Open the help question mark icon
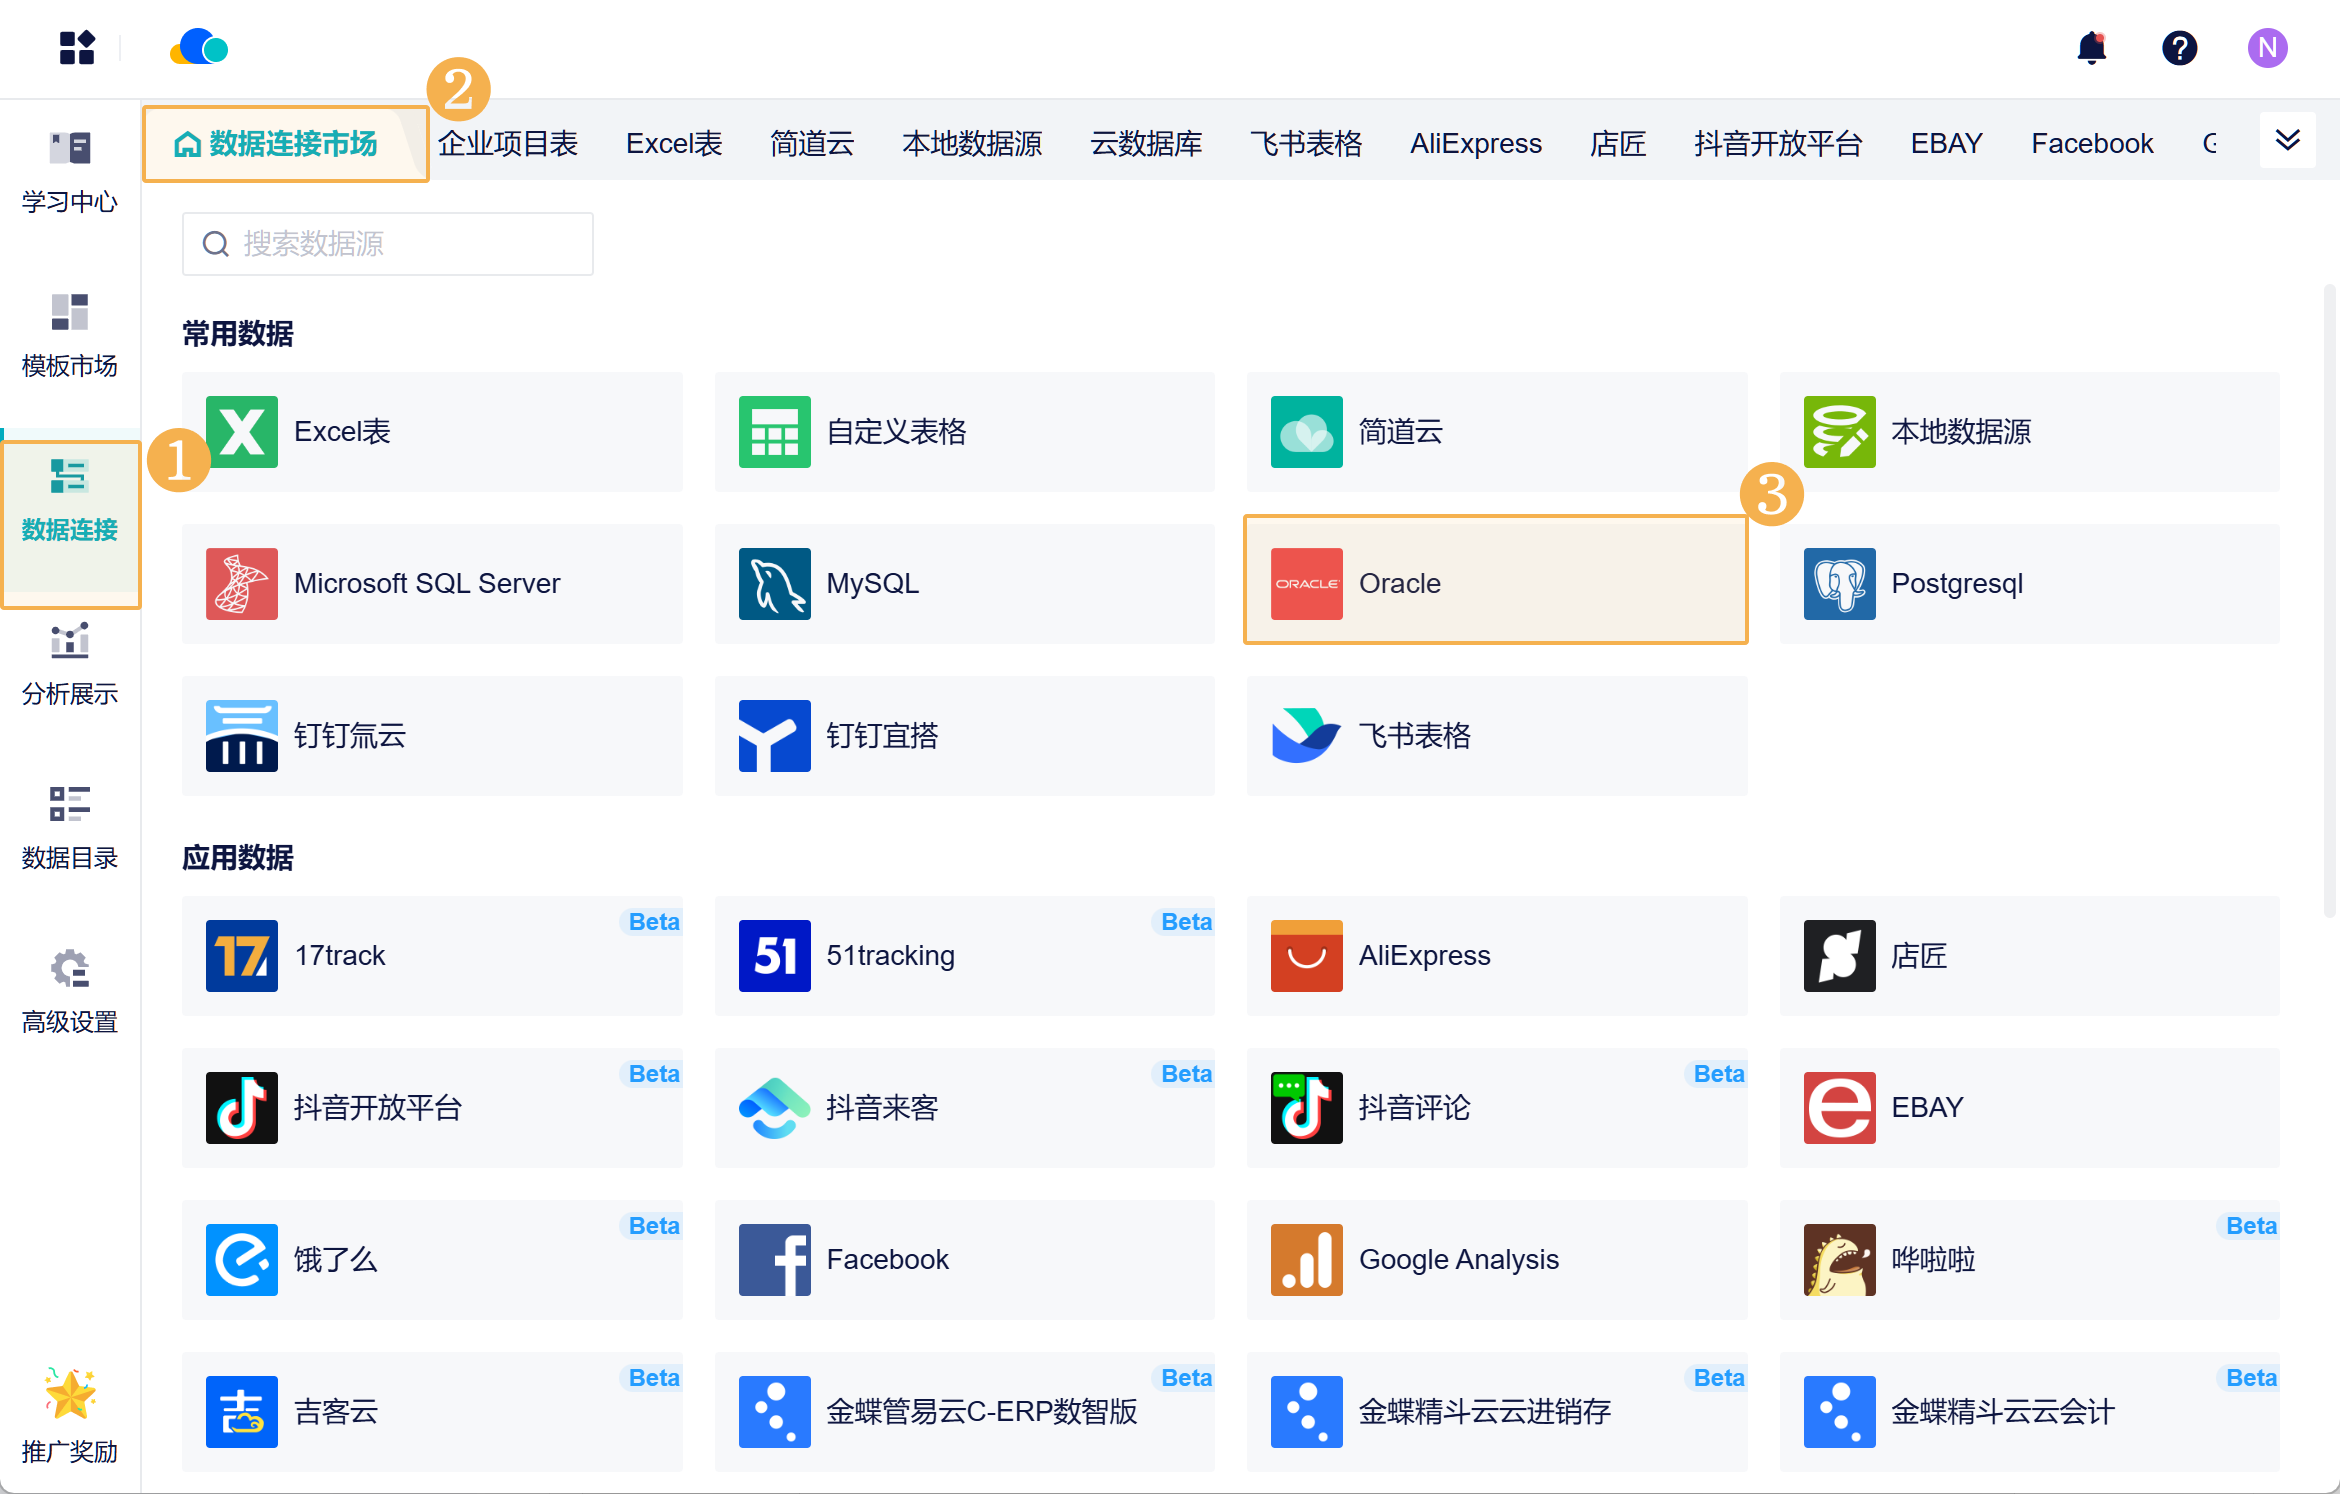The width and height of the screenshot is (2340, 1494). coord(2179,48)
